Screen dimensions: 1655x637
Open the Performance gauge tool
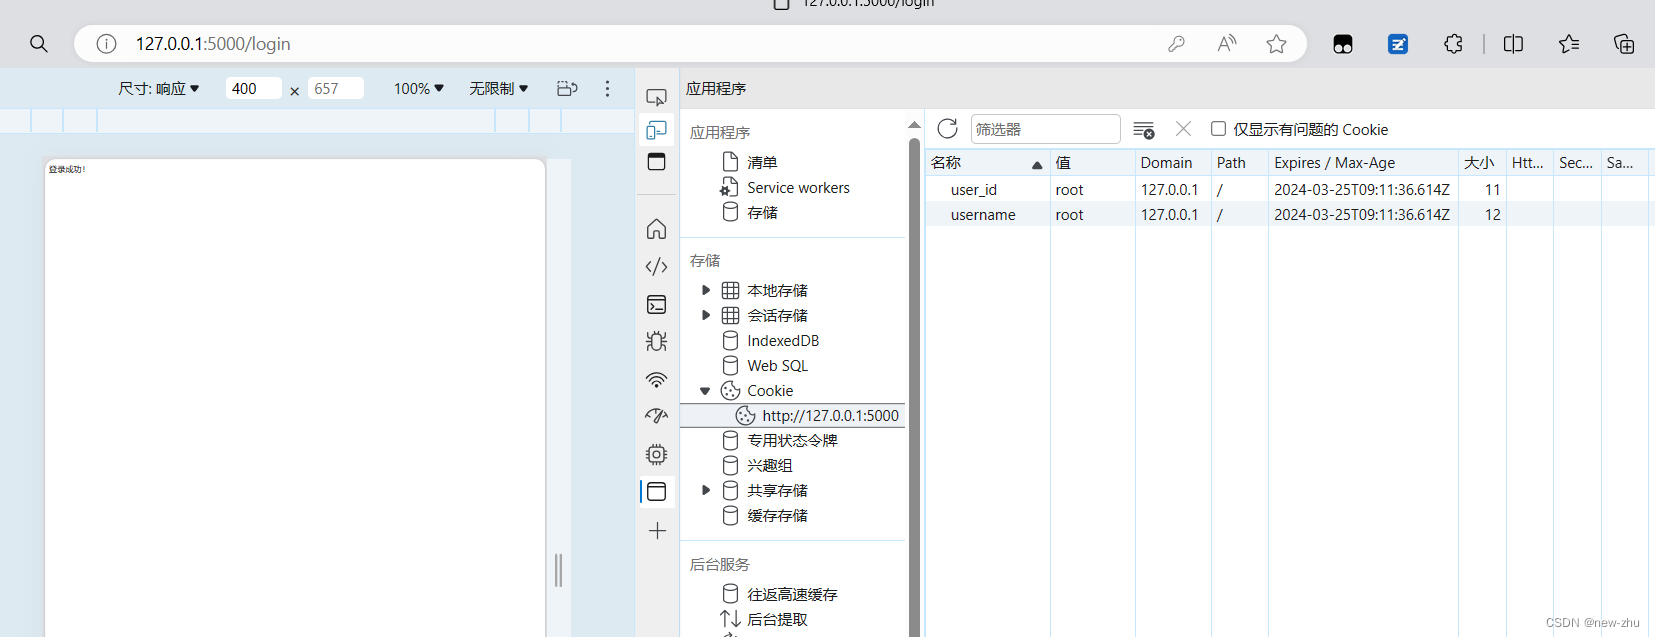(x=656, y=416)
